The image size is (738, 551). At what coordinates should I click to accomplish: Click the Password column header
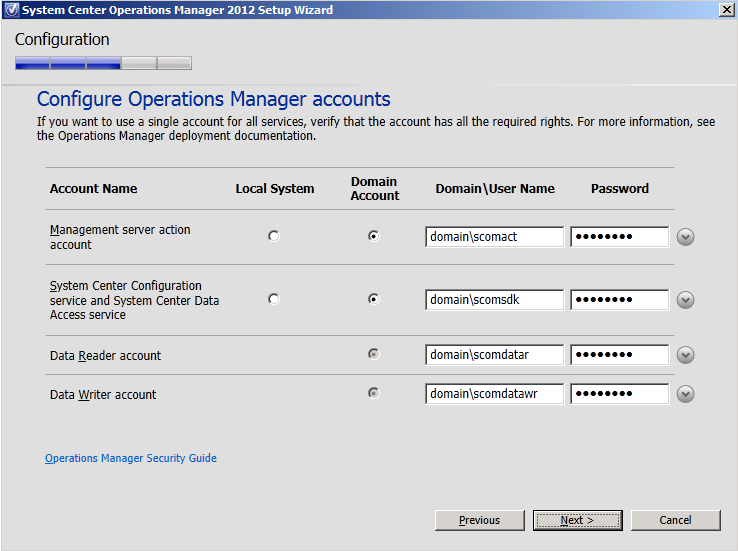[x=620, y=189]
